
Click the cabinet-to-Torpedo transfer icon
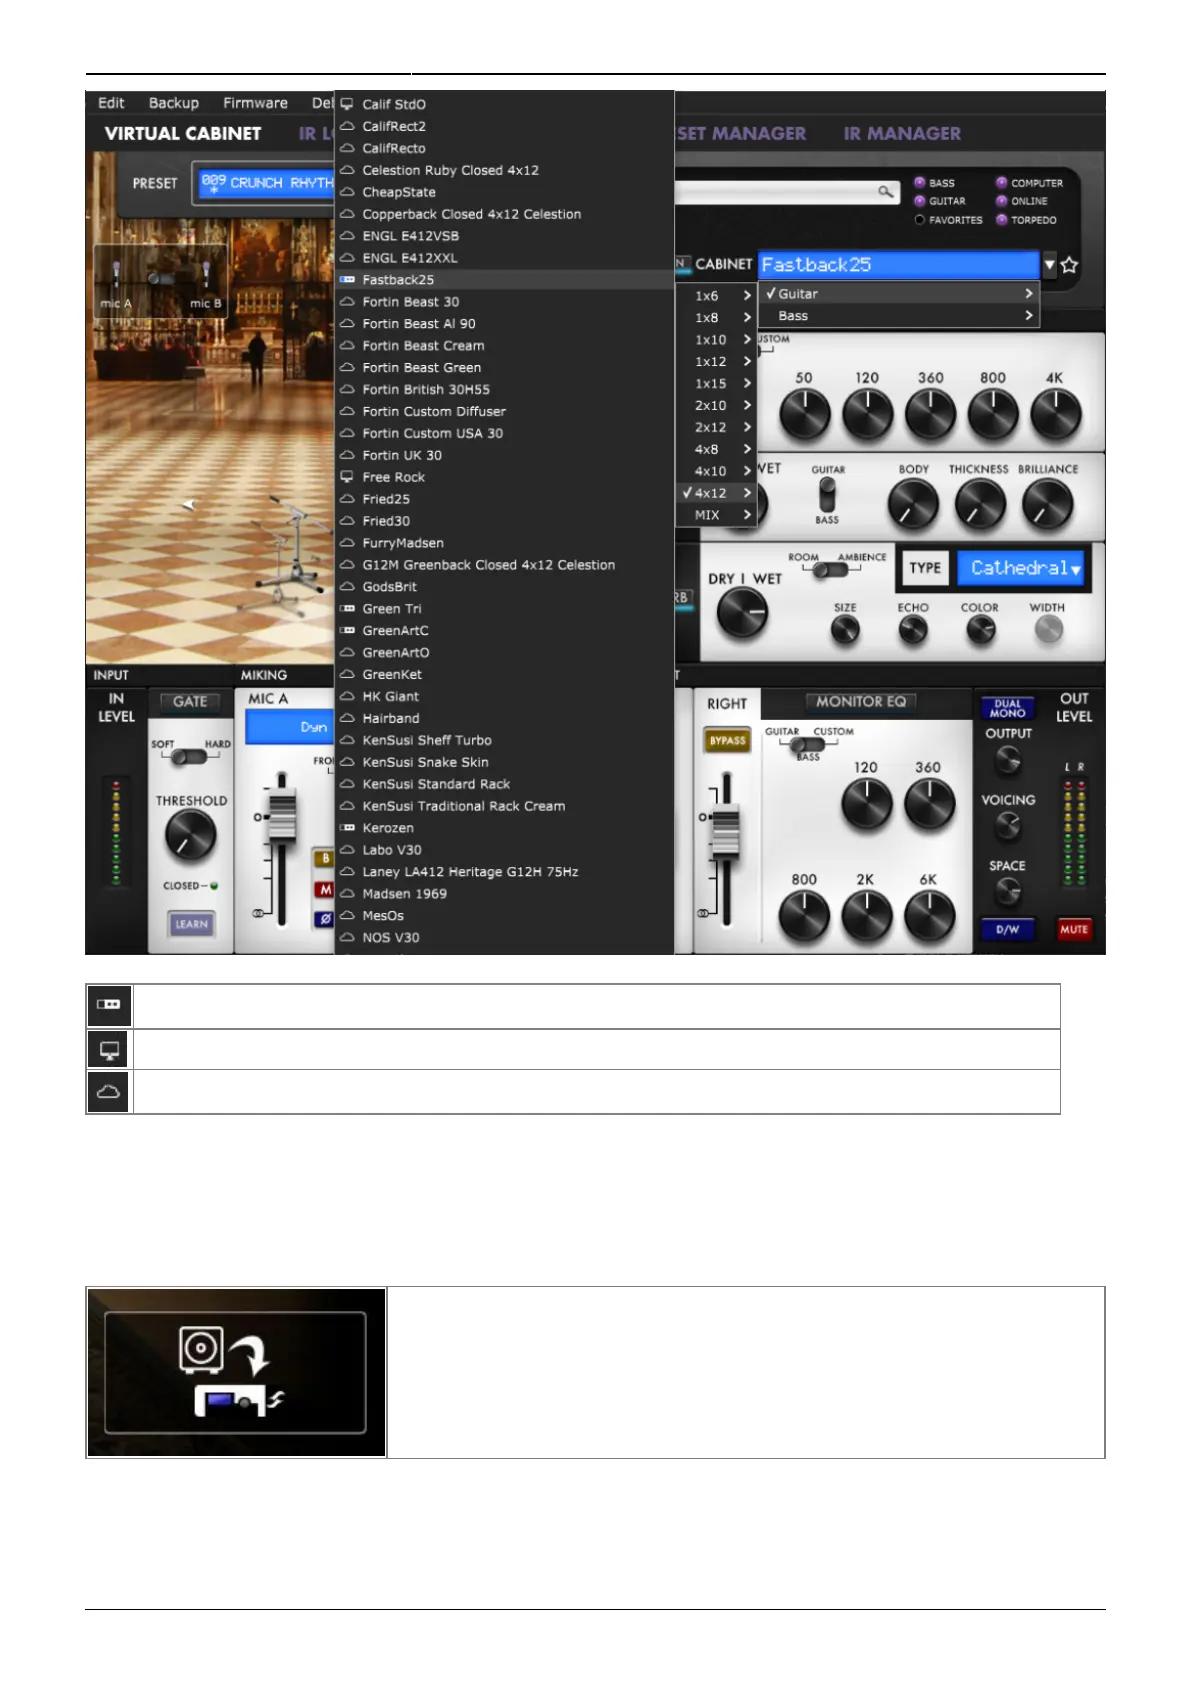(236, 1372)
